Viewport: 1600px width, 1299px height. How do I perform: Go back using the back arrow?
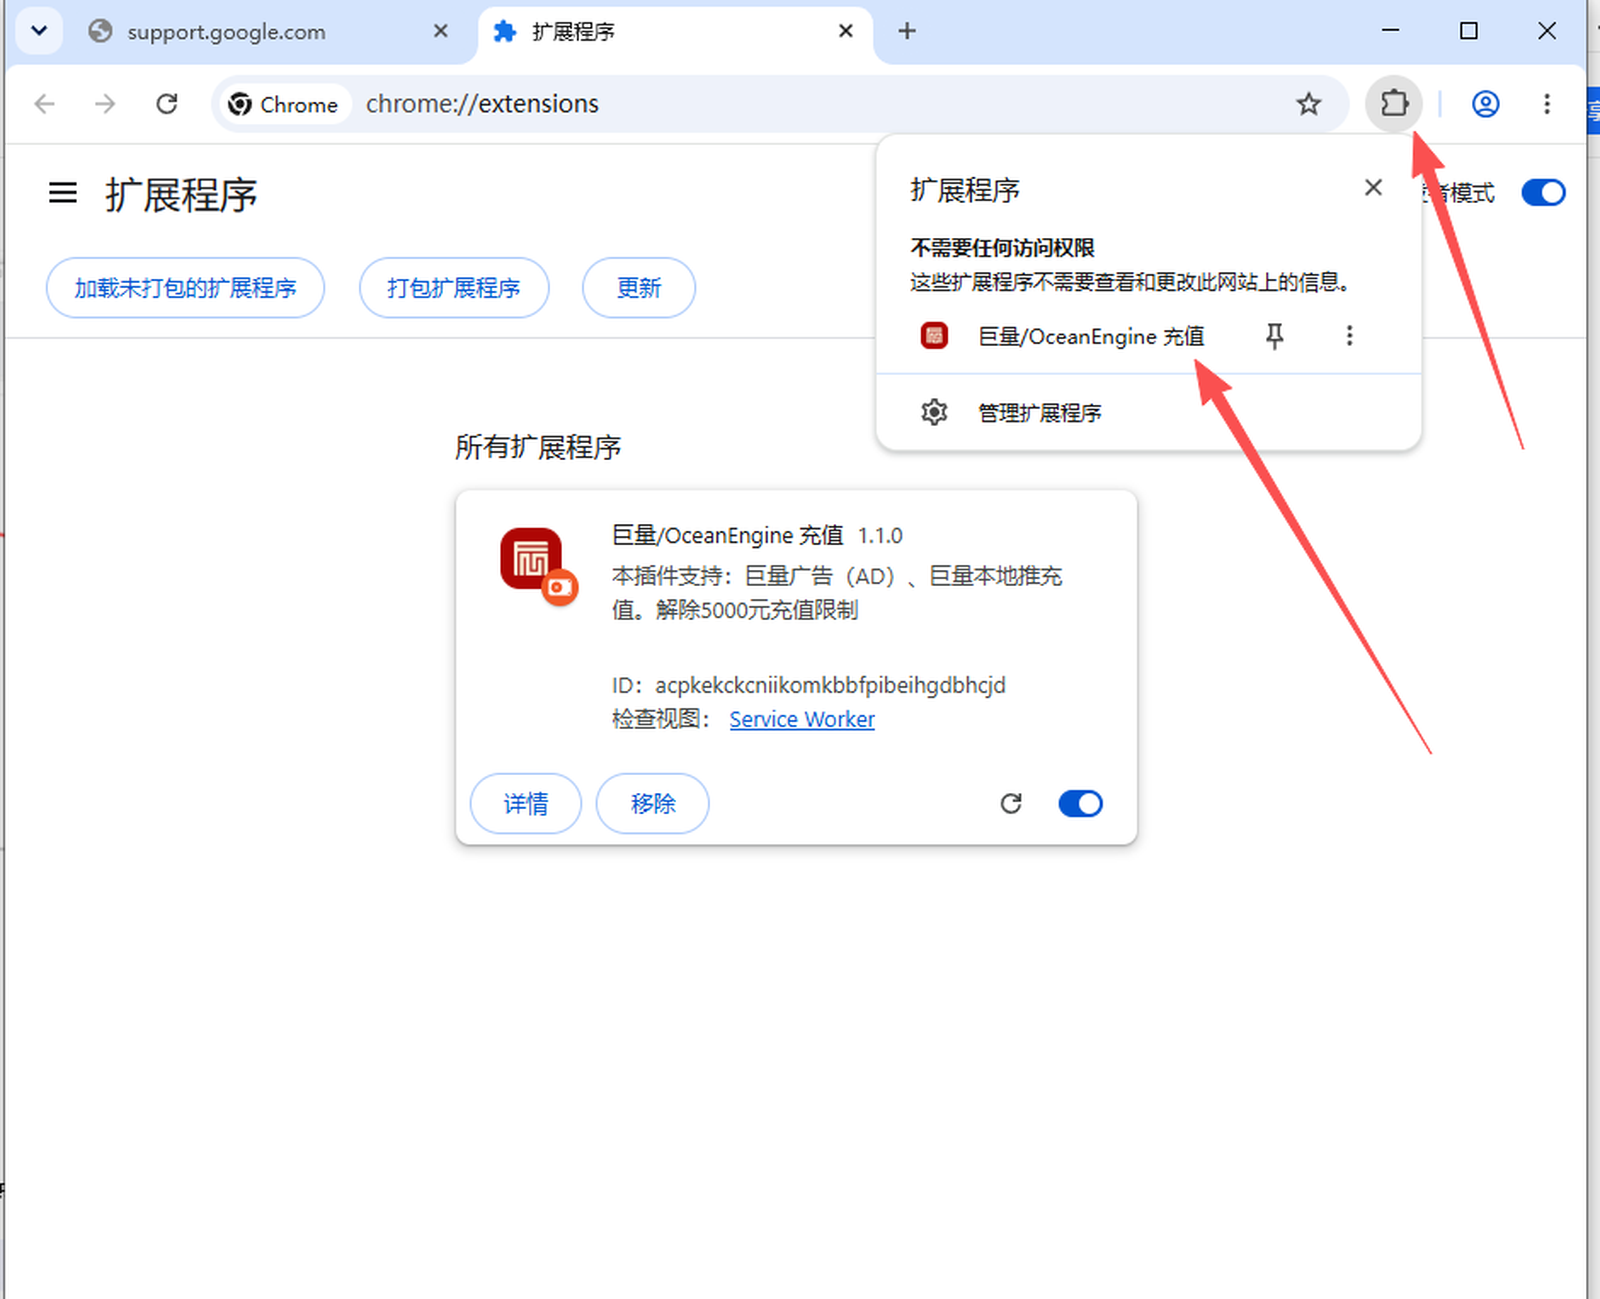[44, 103]
